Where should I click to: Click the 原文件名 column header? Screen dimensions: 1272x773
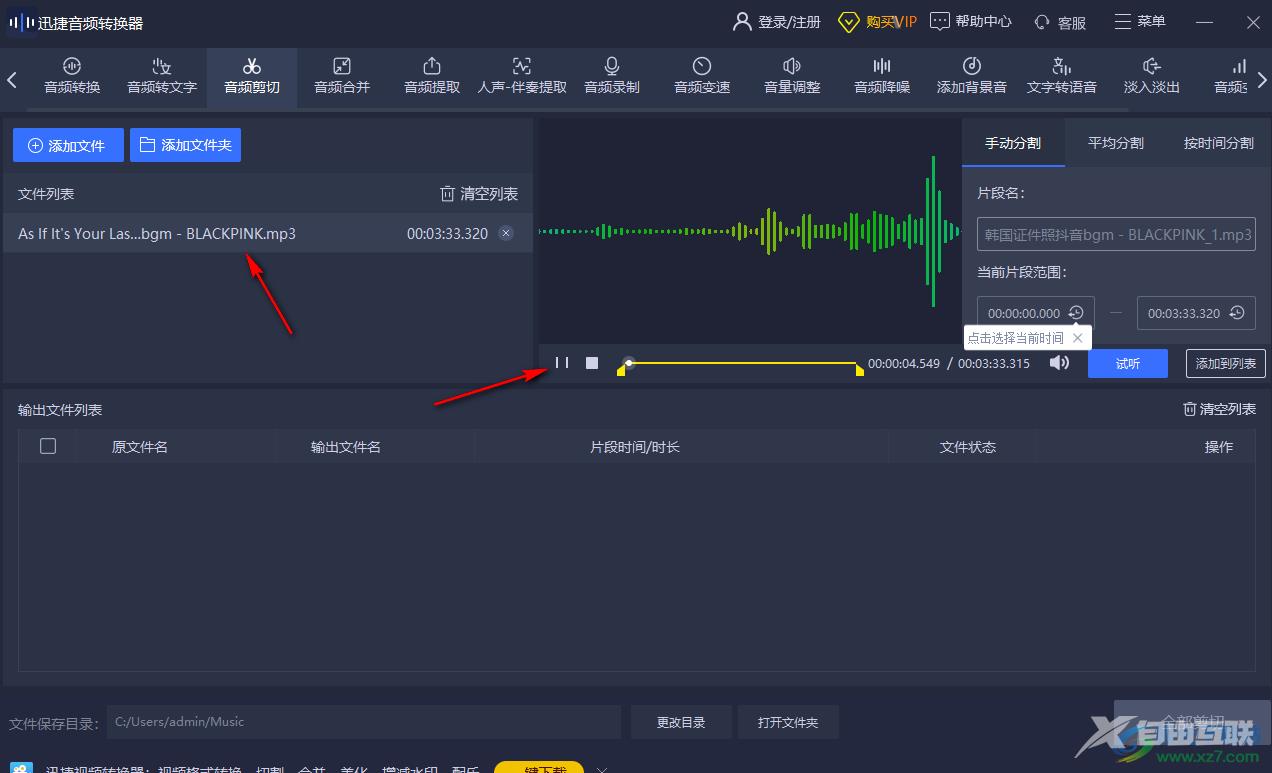pyautogui.click(x=140, y=447)
